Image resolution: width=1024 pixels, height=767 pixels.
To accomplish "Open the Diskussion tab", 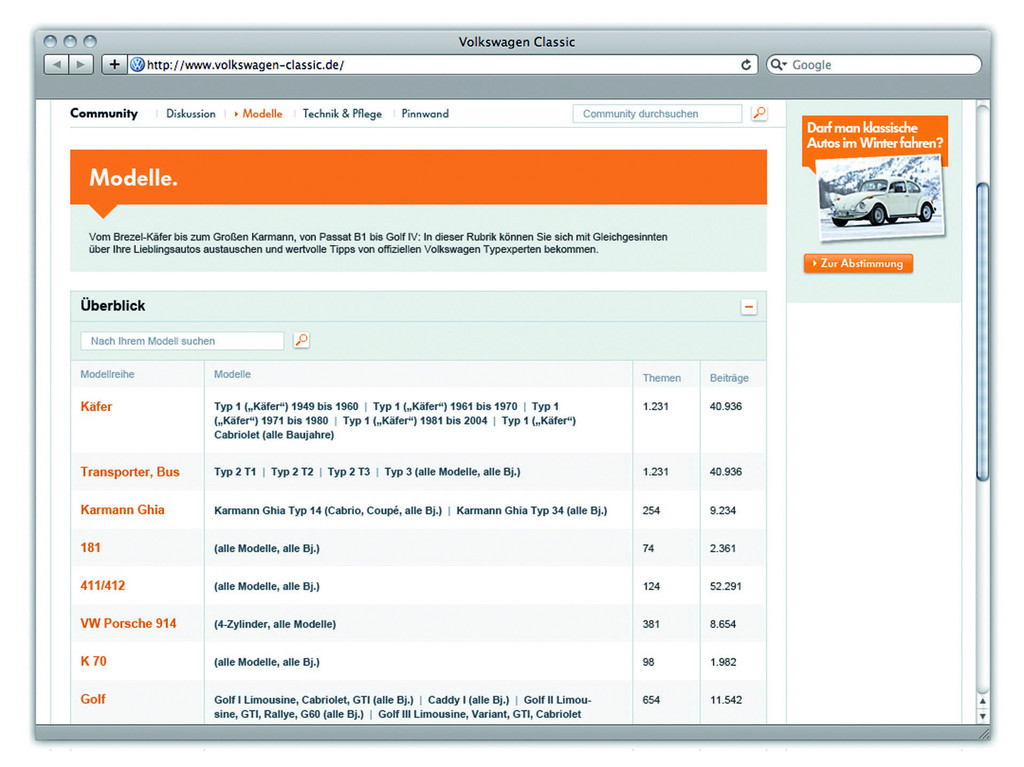I will [x=191, y=114].
